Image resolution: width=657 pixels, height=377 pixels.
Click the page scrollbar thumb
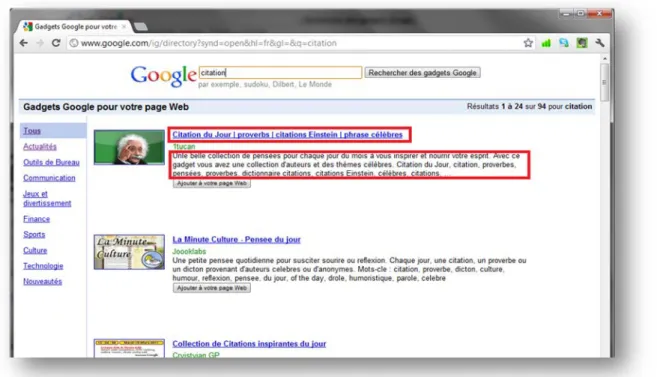pyautogui.click(x=604, y=83)
